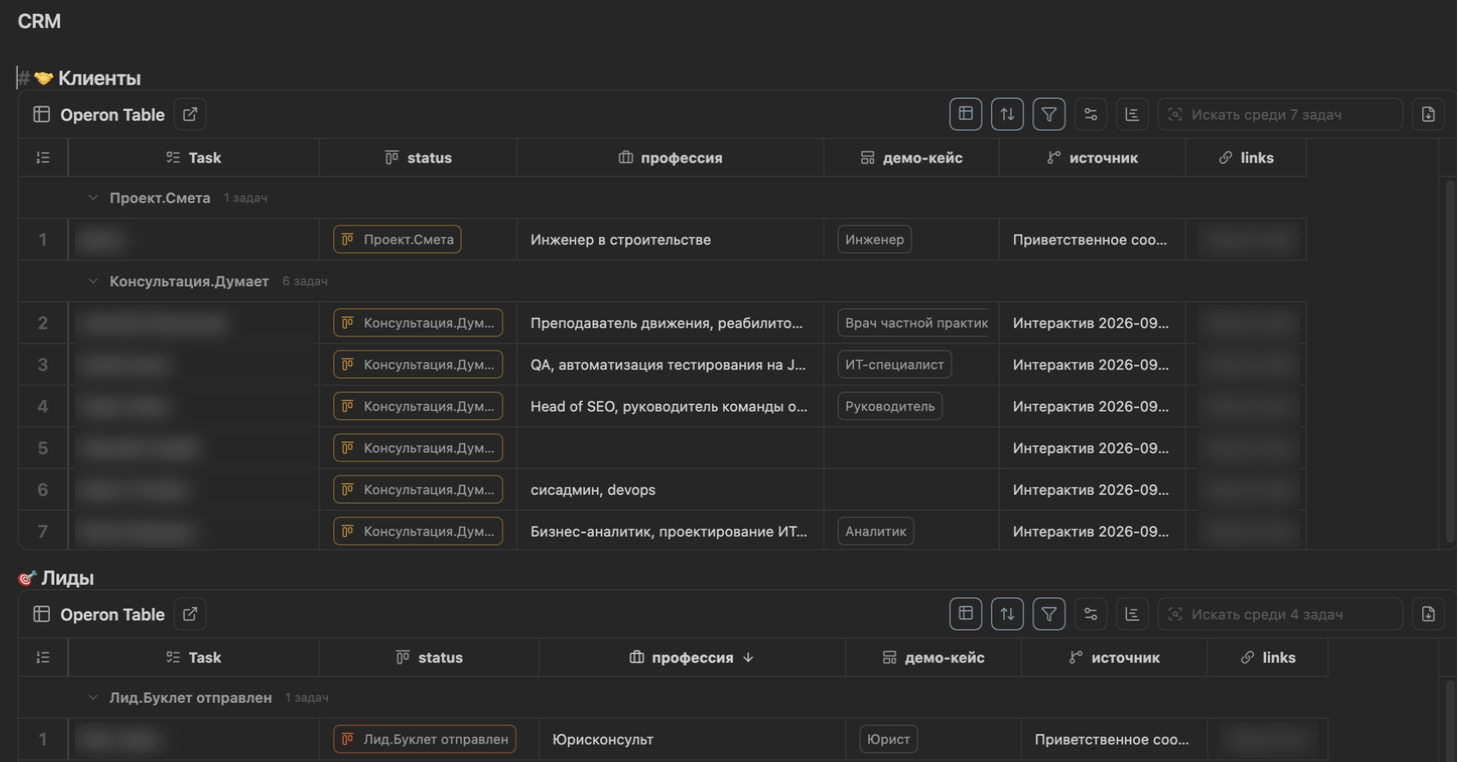
Task: Open the Лиды table in a new window
Action: tap(190, 614)
